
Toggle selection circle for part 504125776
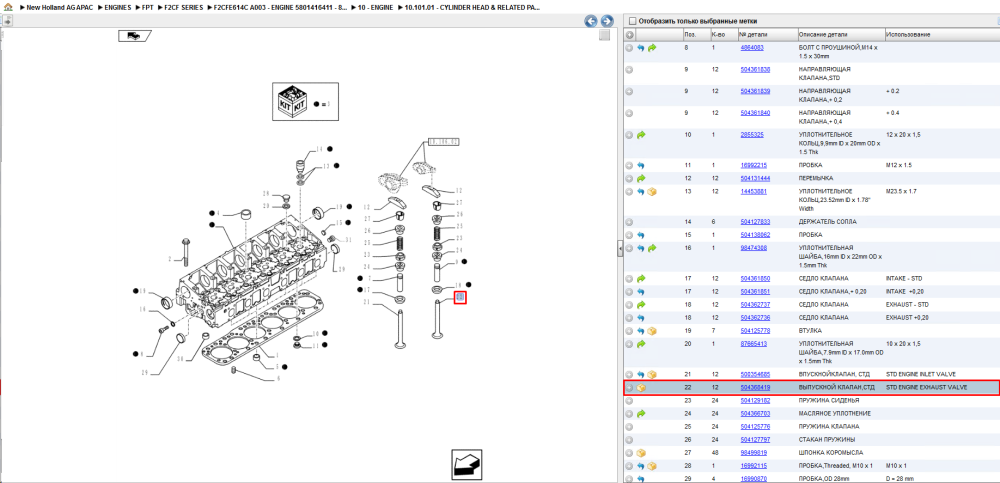[x=629, y=426]
